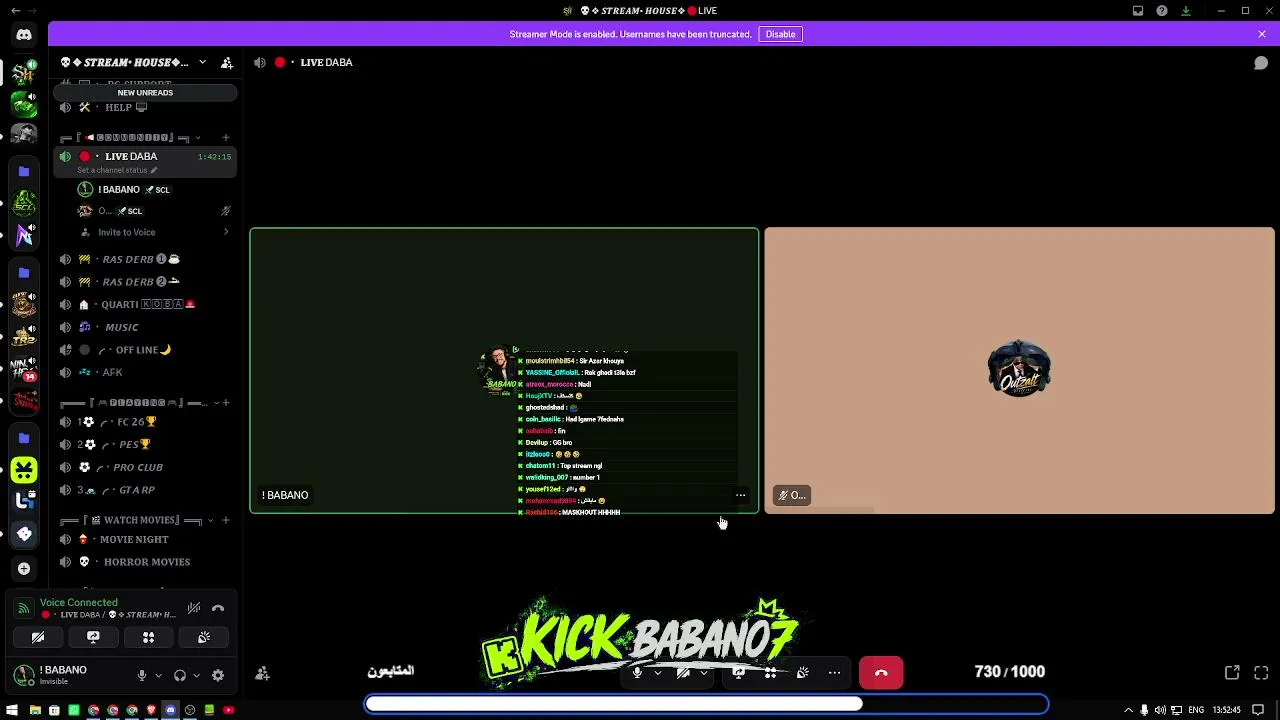The image size is (1280, 720).
Task: Join the OFF LINE voice channel
Action: coord(145,350)
